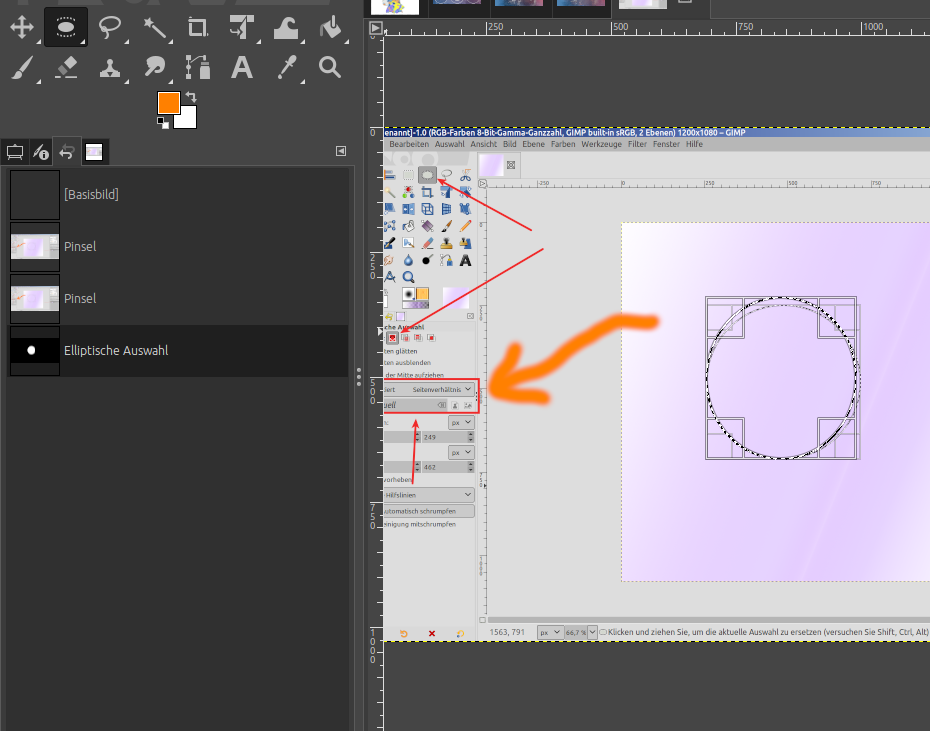This screenshot has height=731, width=930.
Task: Activate the Crop tool
Action: point(198,27)
